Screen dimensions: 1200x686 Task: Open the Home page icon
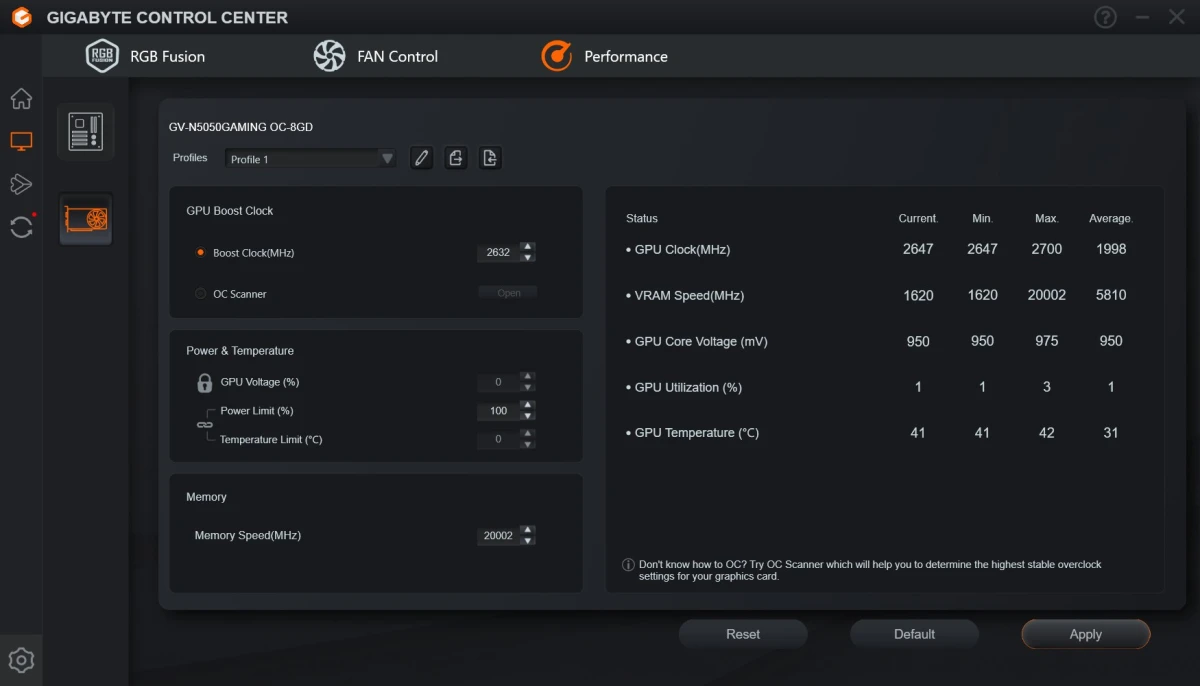[21, 98]
